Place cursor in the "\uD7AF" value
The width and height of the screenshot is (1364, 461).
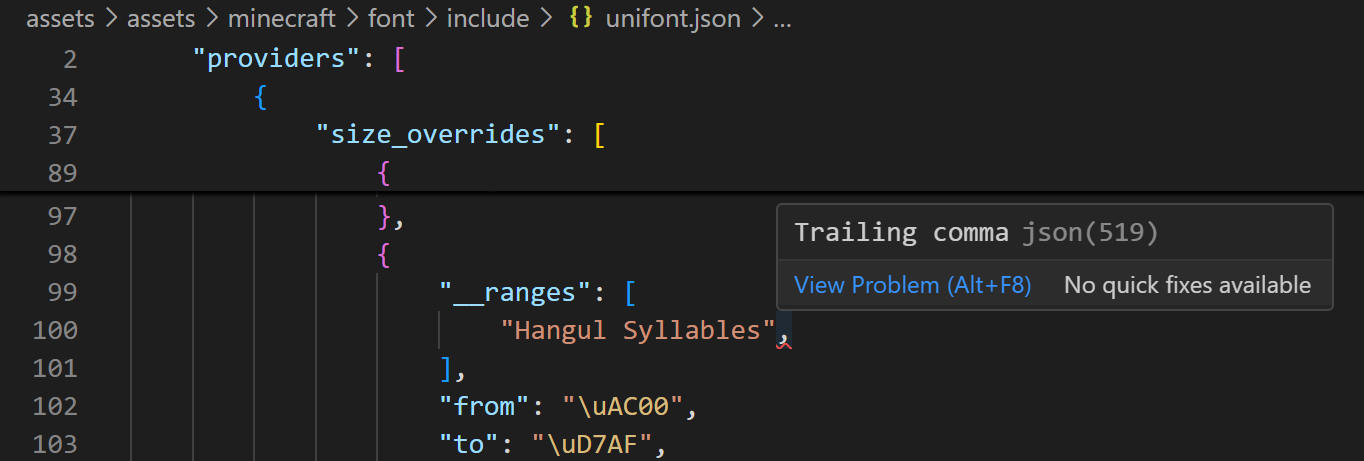click(598, 444)
